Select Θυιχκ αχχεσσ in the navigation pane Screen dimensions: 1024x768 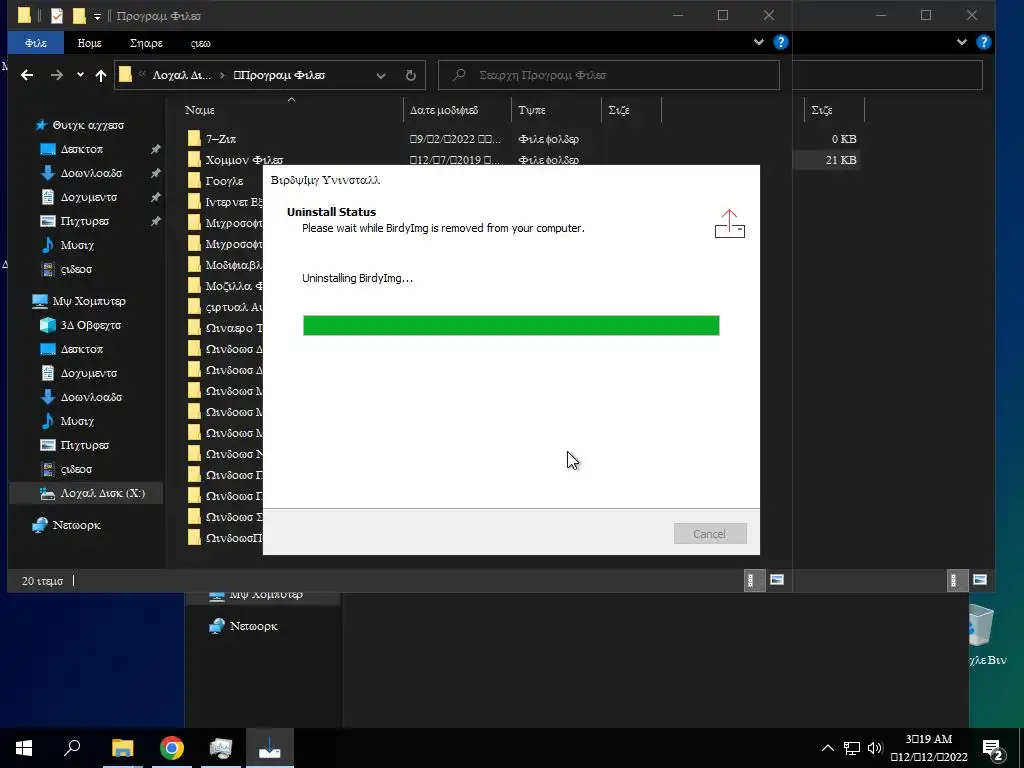88,125
